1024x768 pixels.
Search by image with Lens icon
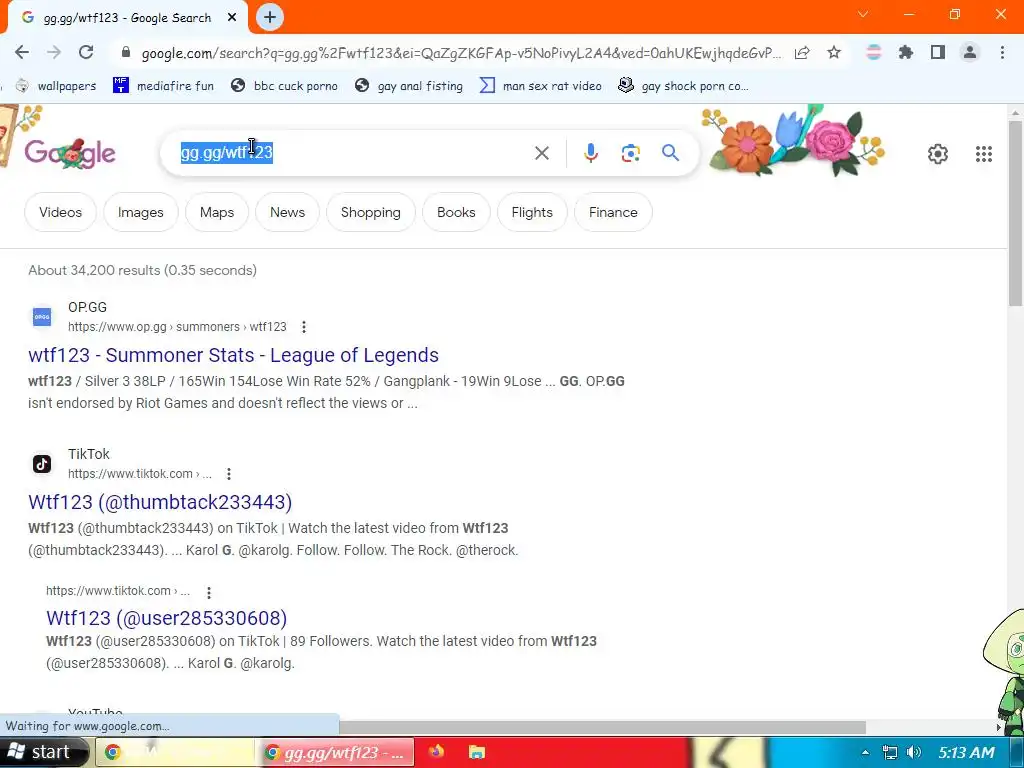click(630, 153)
